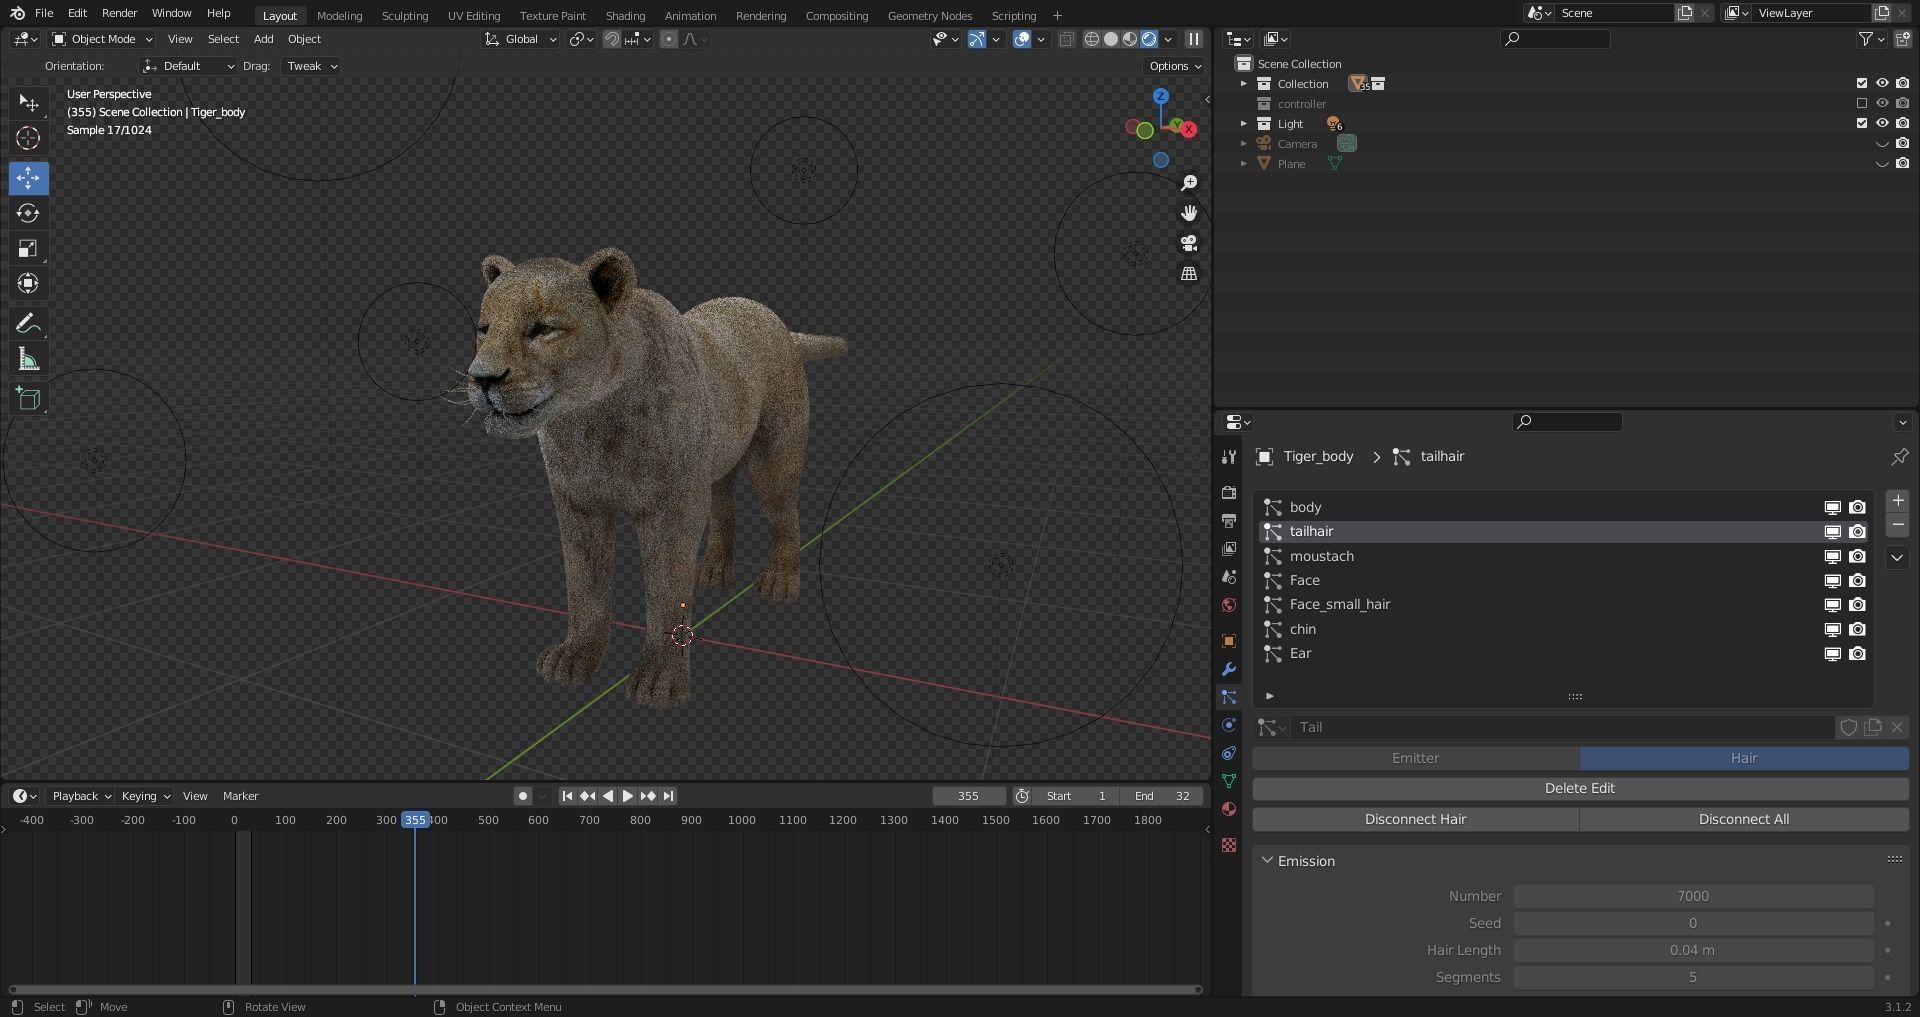The image size is (1920, 1017).
Task: Add a new particle system slot
Action: 1898,501
